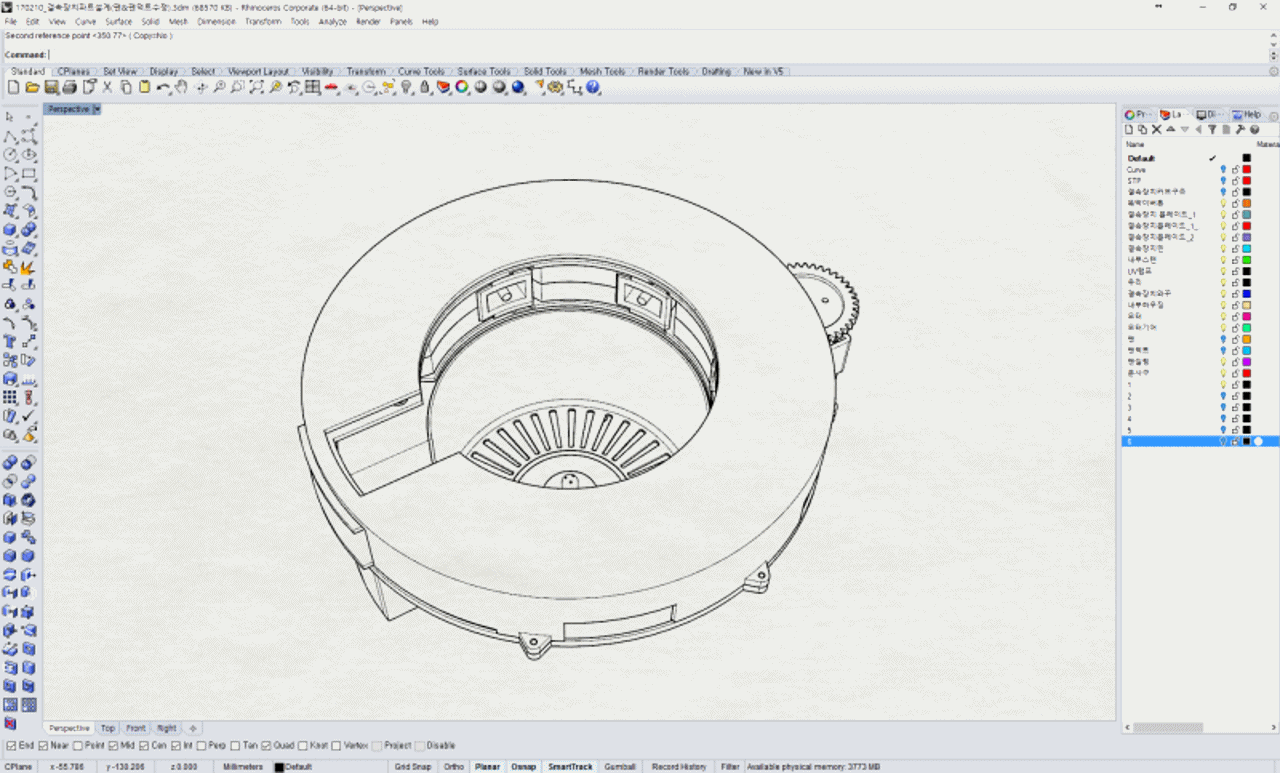
Task: Click the Layers panel tools hammer icon
Action: (x=1240, y=129)
